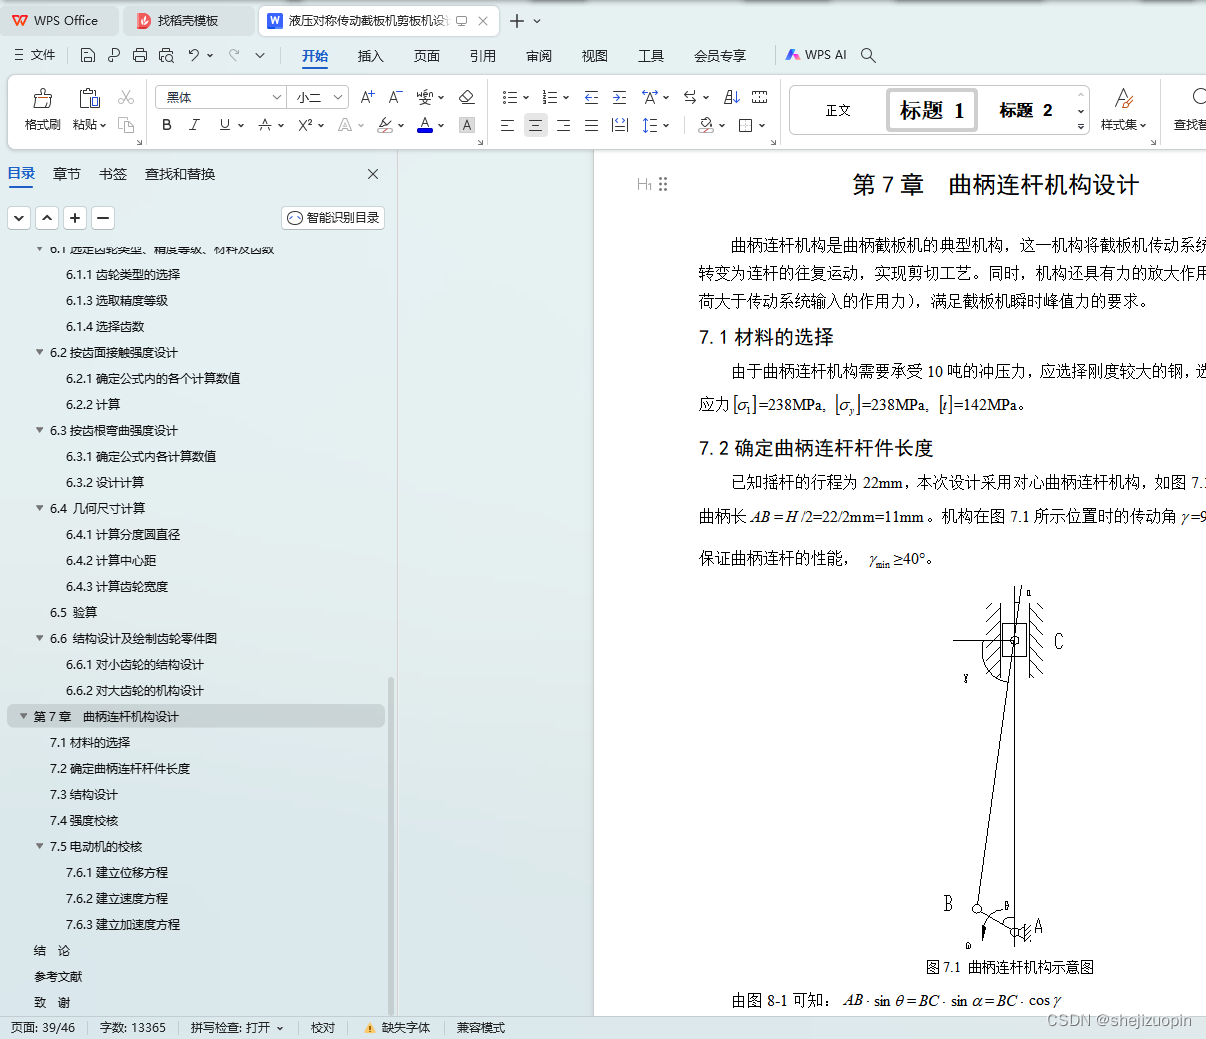This screenshot has width=1206, height=1039.
Task: Click the WPS AI button
Action: tap(816, 55)
